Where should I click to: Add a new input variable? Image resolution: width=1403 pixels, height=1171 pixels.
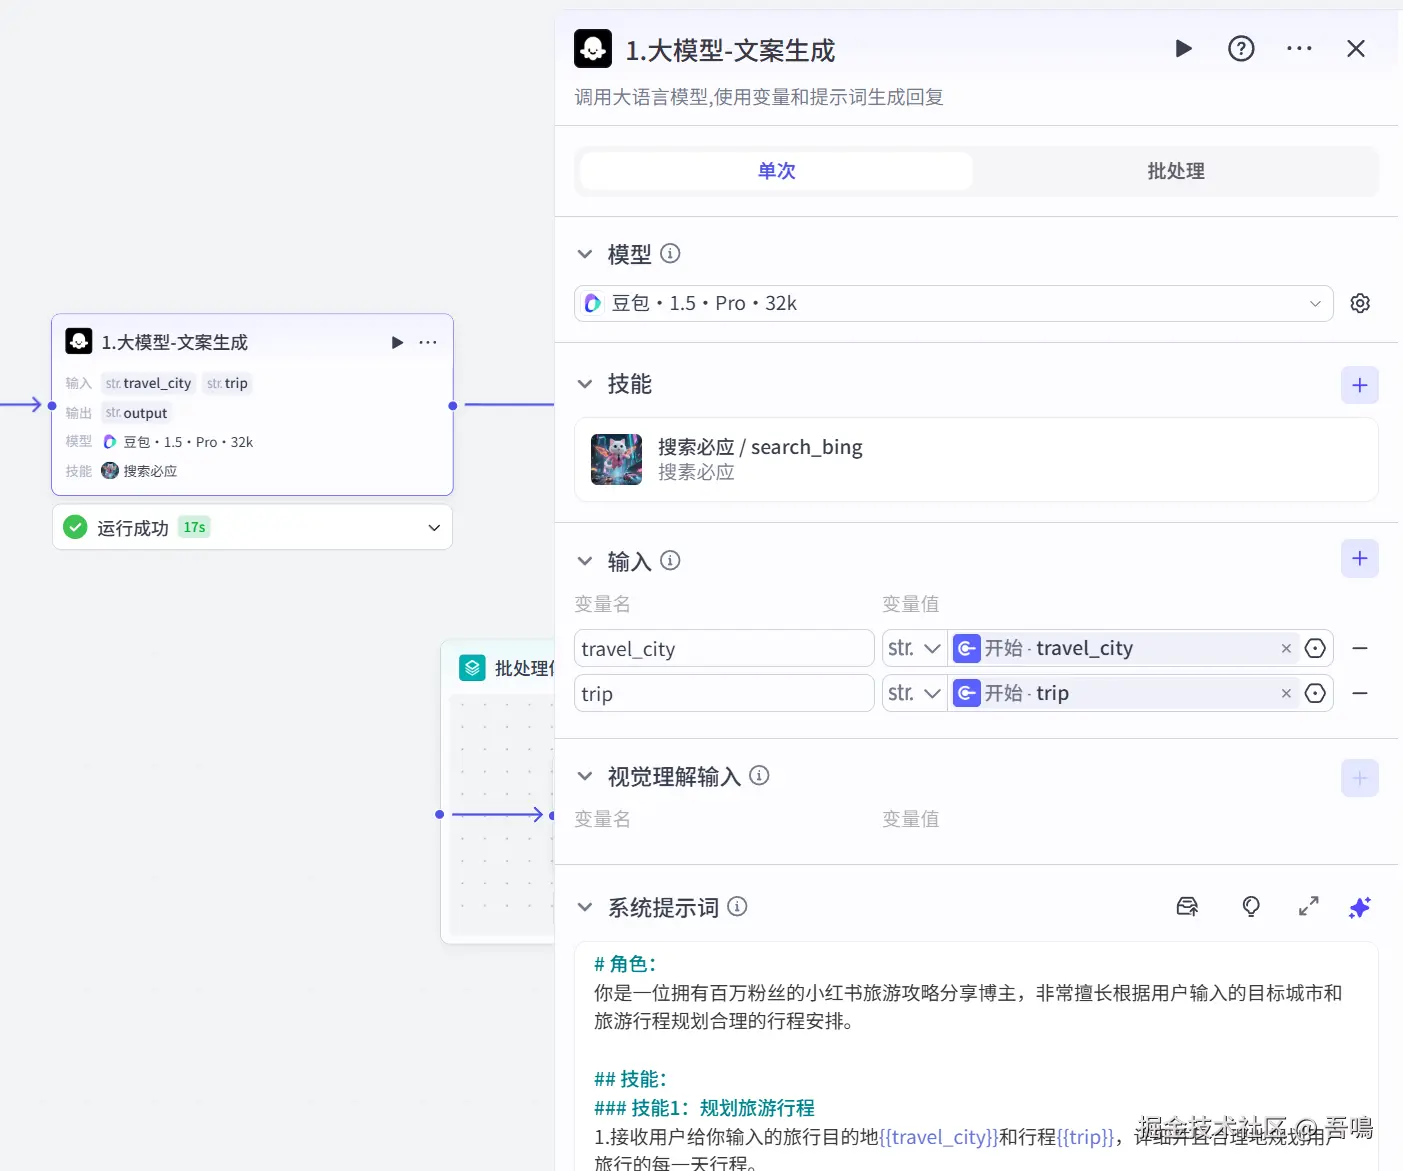click(x=1360, y=559)
